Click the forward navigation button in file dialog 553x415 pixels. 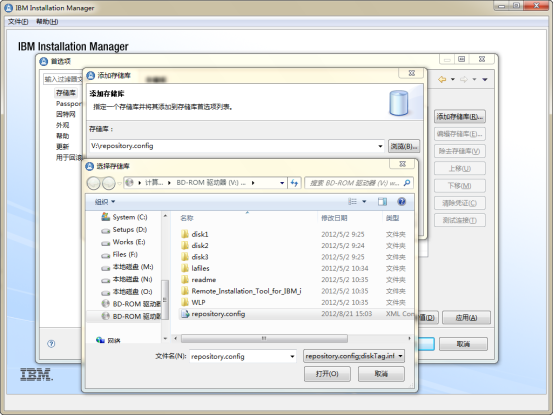click(x=108, y=183)
